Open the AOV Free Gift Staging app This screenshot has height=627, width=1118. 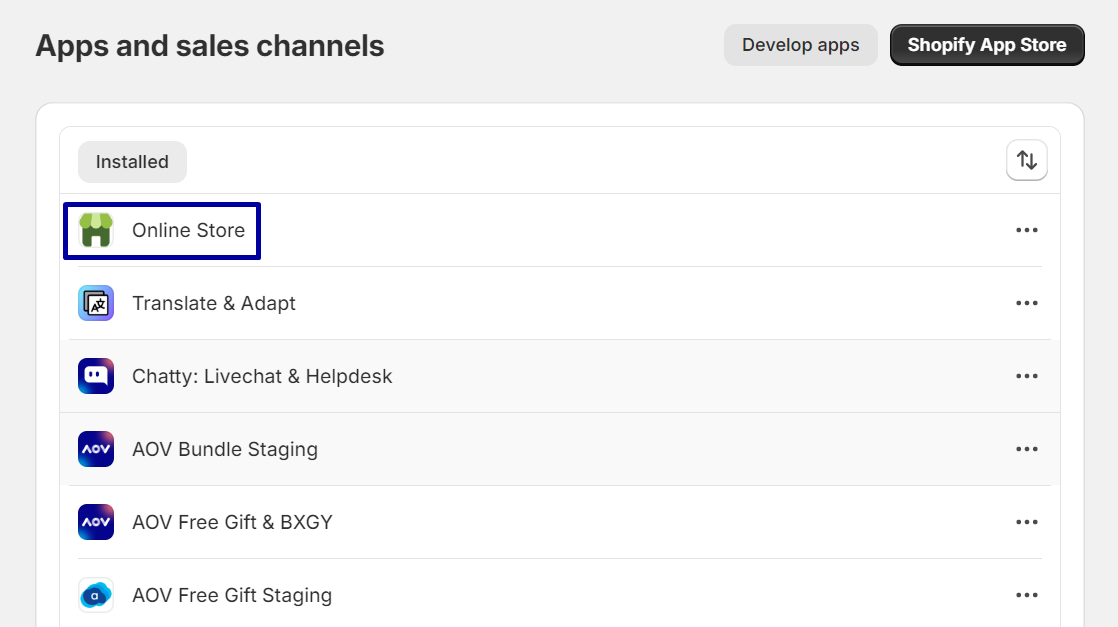click(x=232, y=595)
